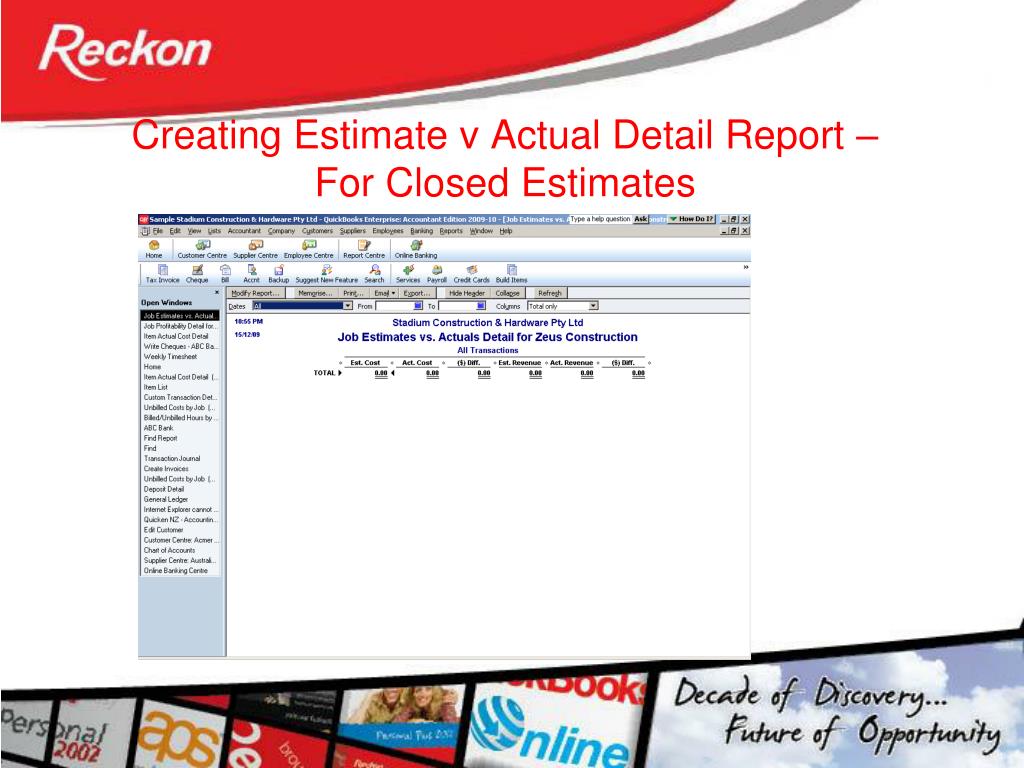Click the Print button
This screenshot has height=768, width=1024.
point(353,293)
